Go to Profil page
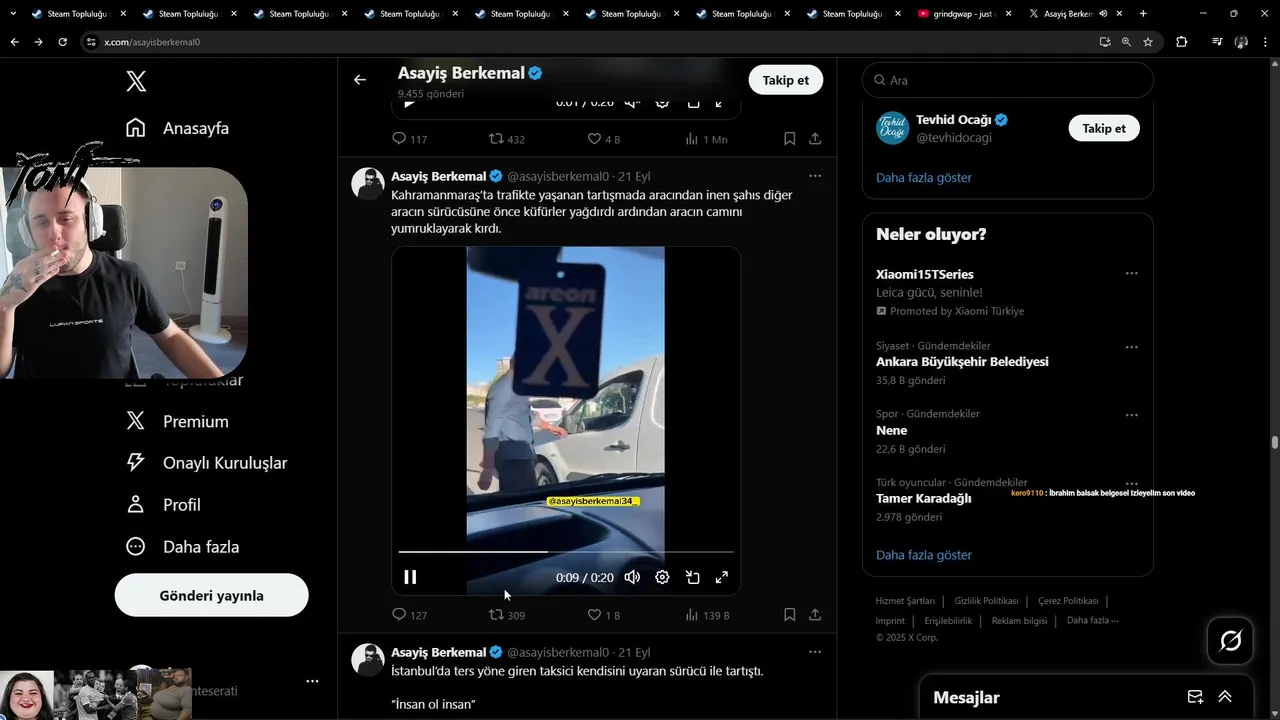 click(x=164, y=505)
